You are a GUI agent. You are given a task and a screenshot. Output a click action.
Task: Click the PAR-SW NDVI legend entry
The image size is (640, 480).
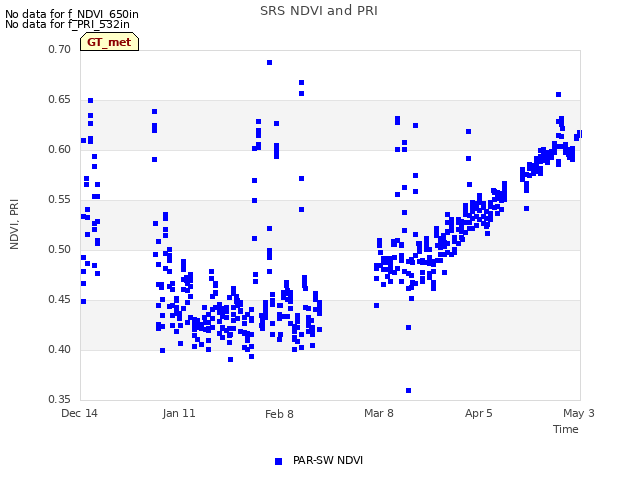coord(319,460)
